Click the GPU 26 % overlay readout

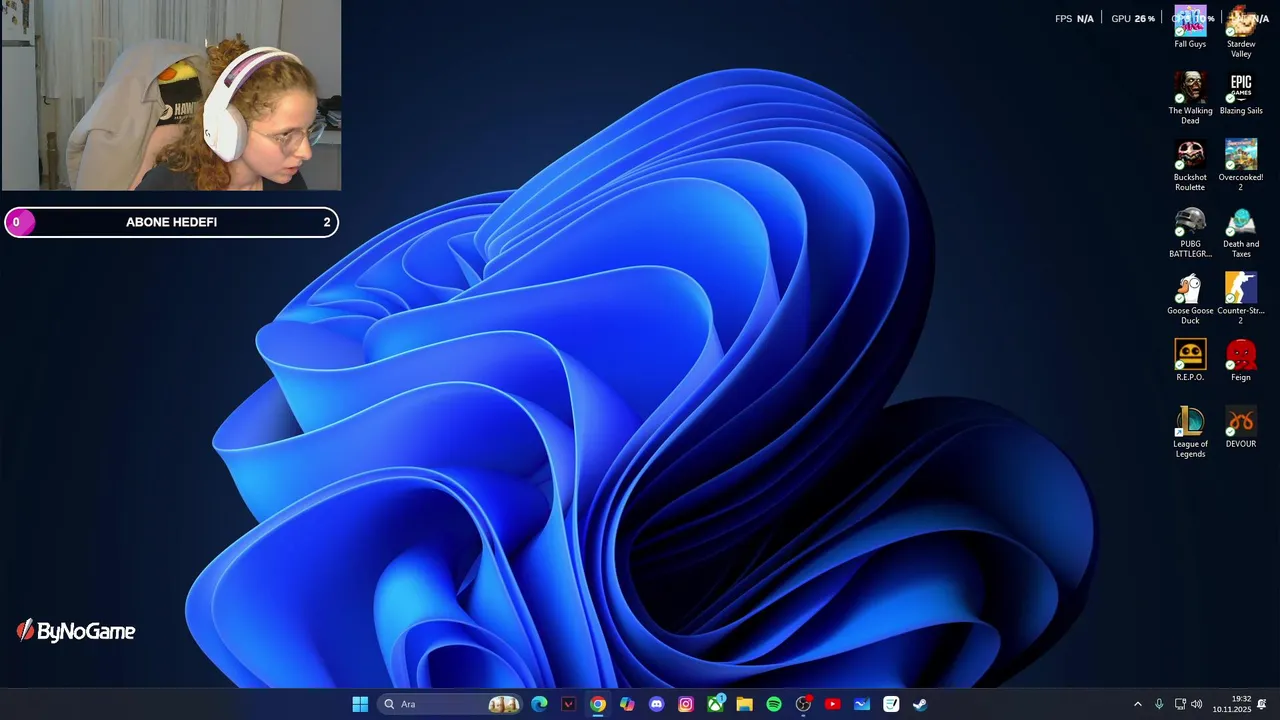pyautogui.click(x=1133, y=18)
